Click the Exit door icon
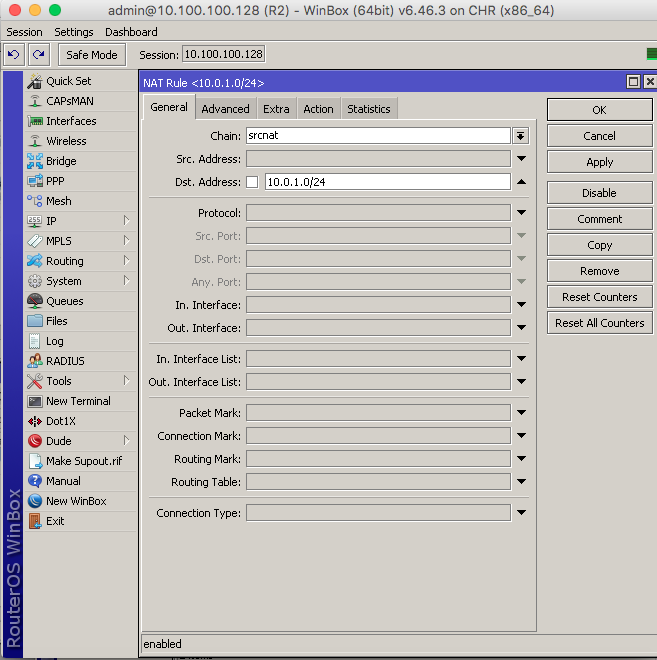657x660 pixels. click(x=35, y=521)
